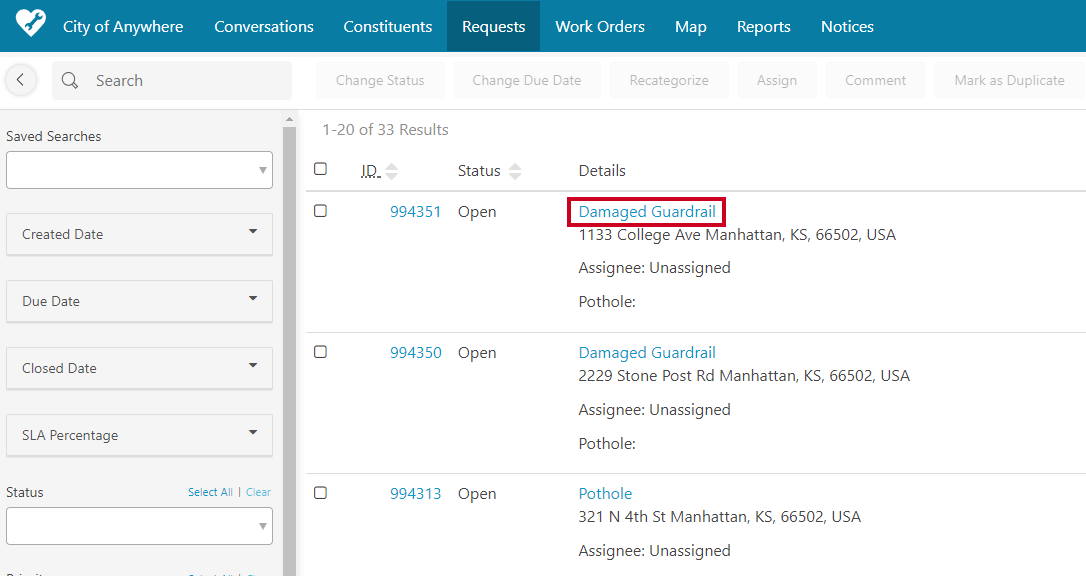This screenshot has width=1086, height=576.
Task: Click the Recategorize button
Action: [669, 80]
